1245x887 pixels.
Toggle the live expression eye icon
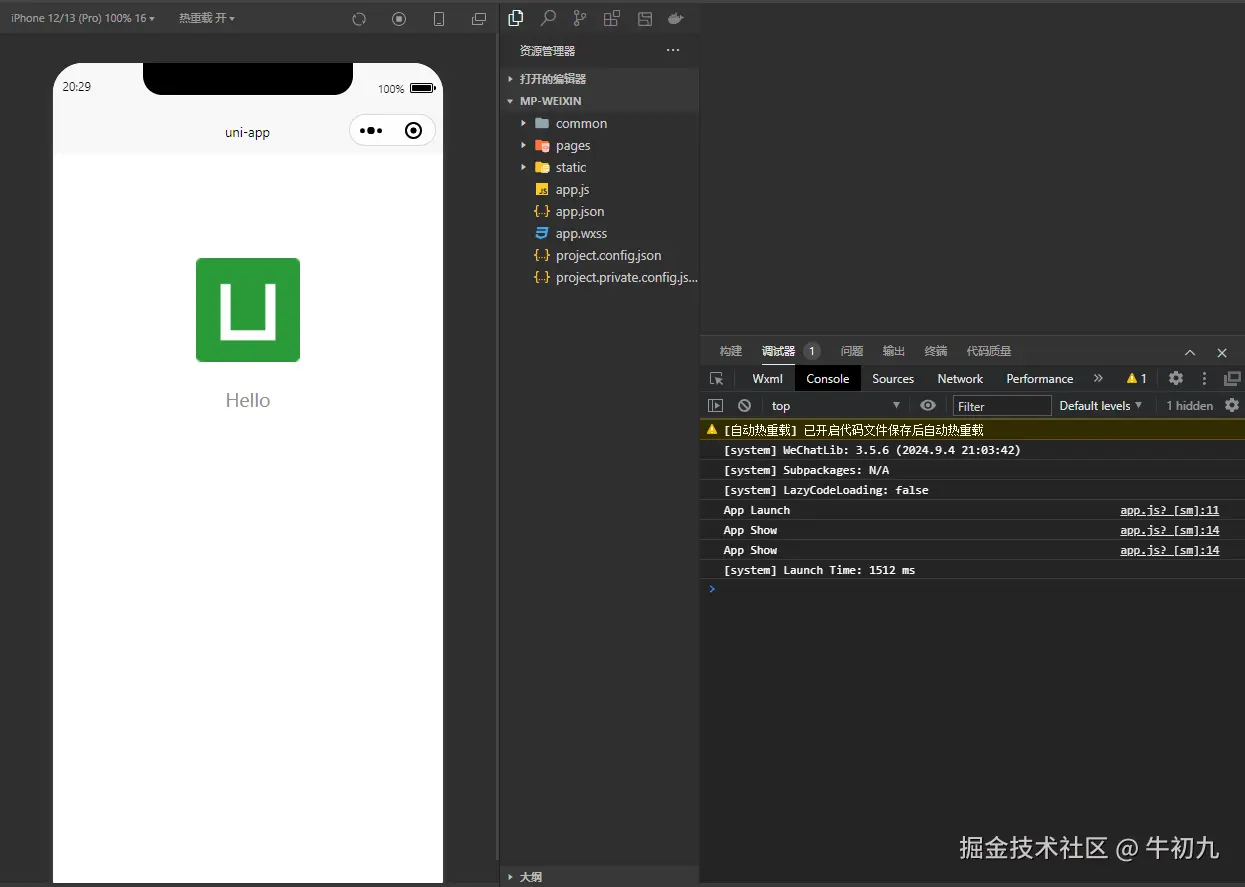click(x=928, y=405)
